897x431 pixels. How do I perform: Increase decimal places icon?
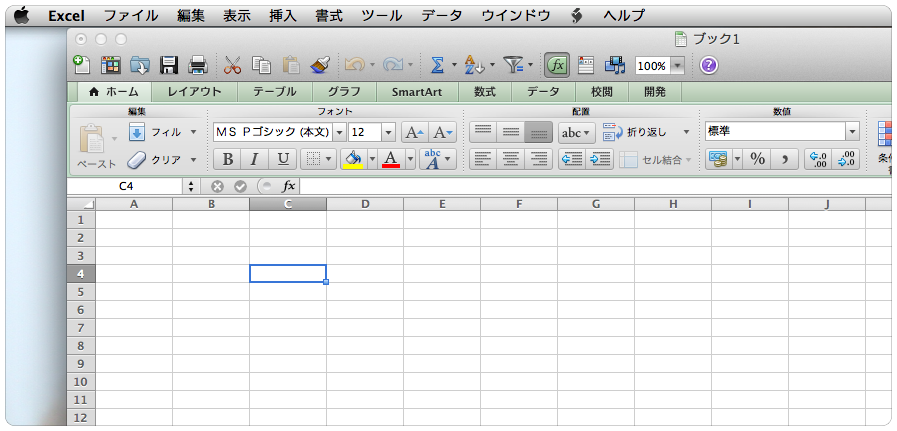tap(817, 159)
